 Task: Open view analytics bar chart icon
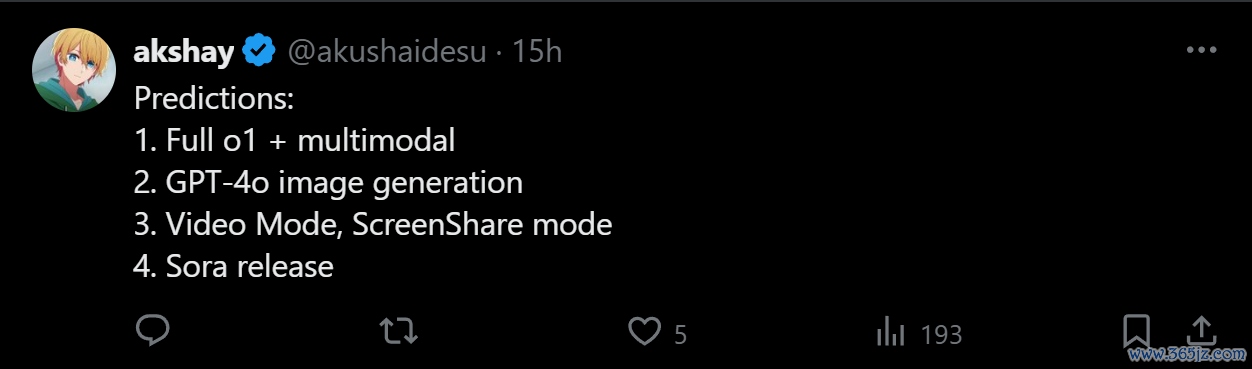891,332
